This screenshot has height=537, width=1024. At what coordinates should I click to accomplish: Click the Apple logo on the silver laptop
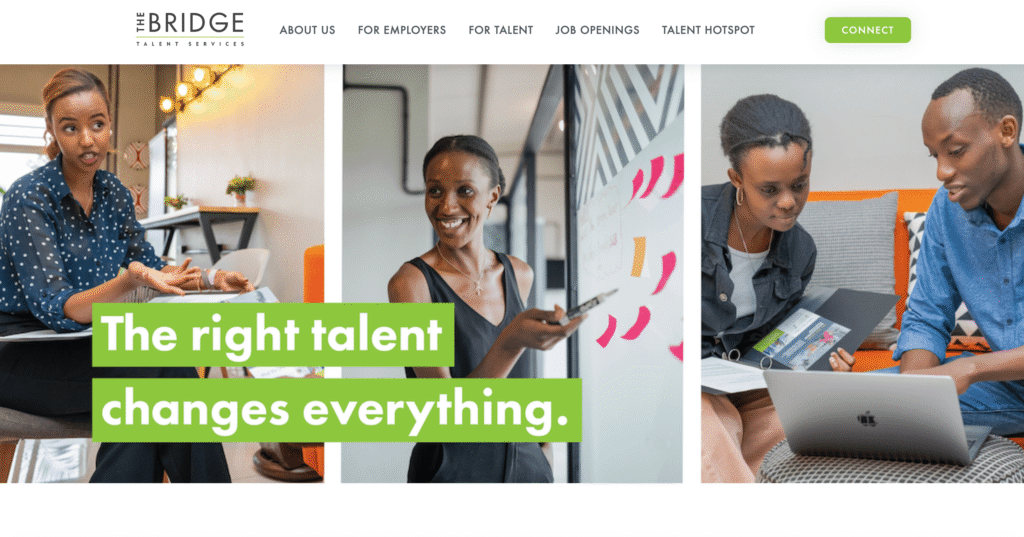click(866, 419)
